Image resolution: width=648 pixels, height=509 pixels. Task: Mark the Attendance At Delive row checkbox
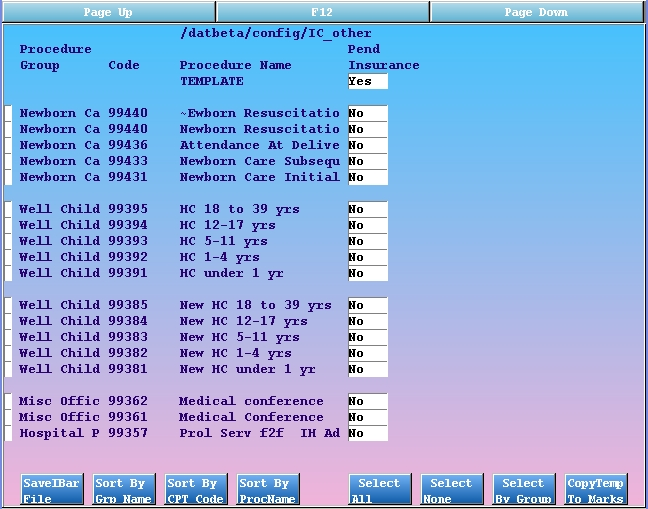click(8, 145)
